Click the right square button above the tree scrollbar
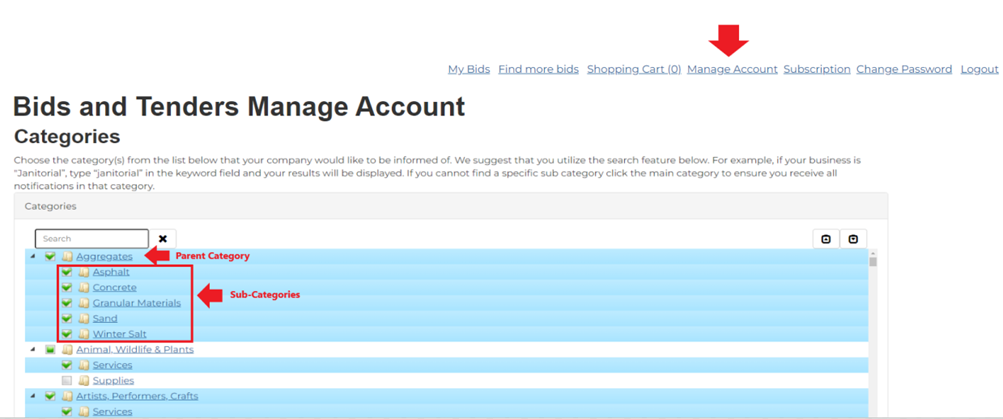This screenshot has width=1003, height=419. click(853, 239)
